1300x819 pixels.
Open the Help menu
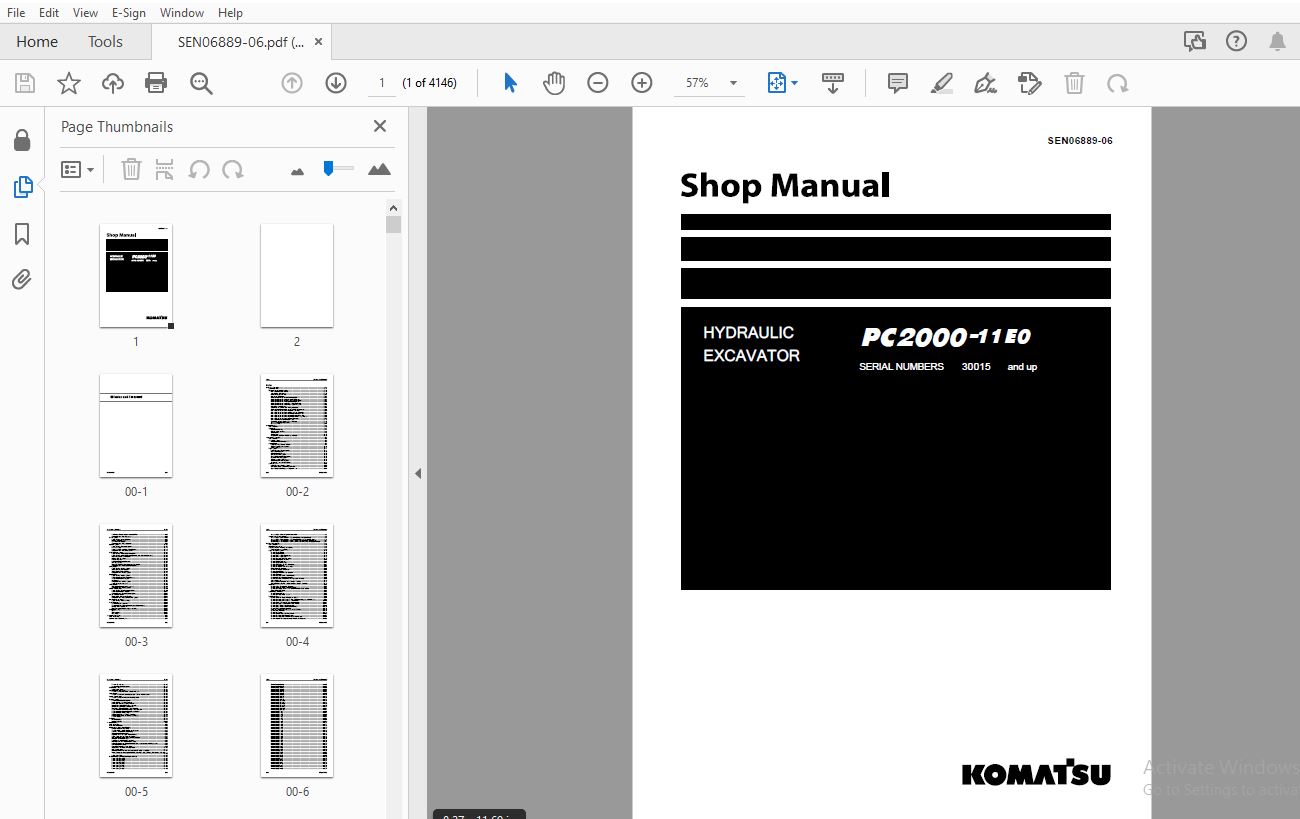click(x=230, y=12)
